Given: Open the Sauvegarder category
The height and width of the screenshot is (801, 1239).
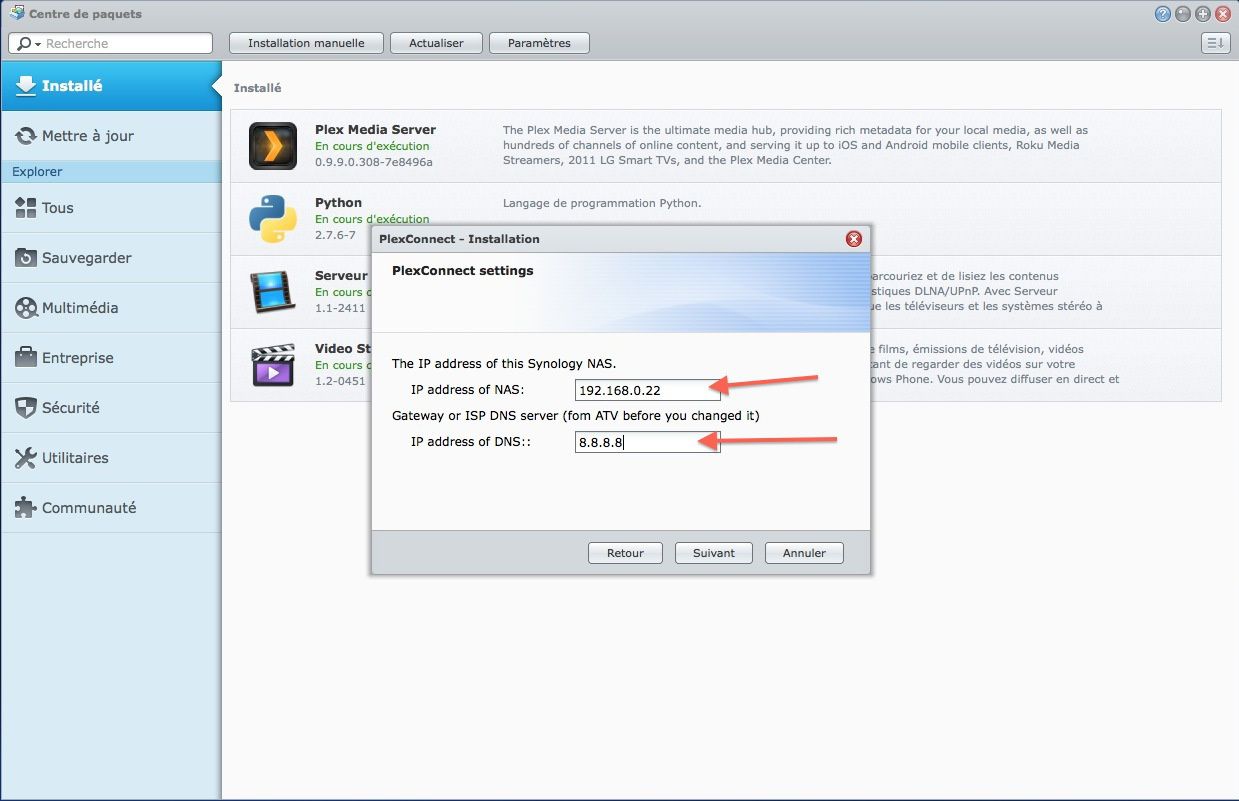Looking at the screenshot, I should [111, 258].
